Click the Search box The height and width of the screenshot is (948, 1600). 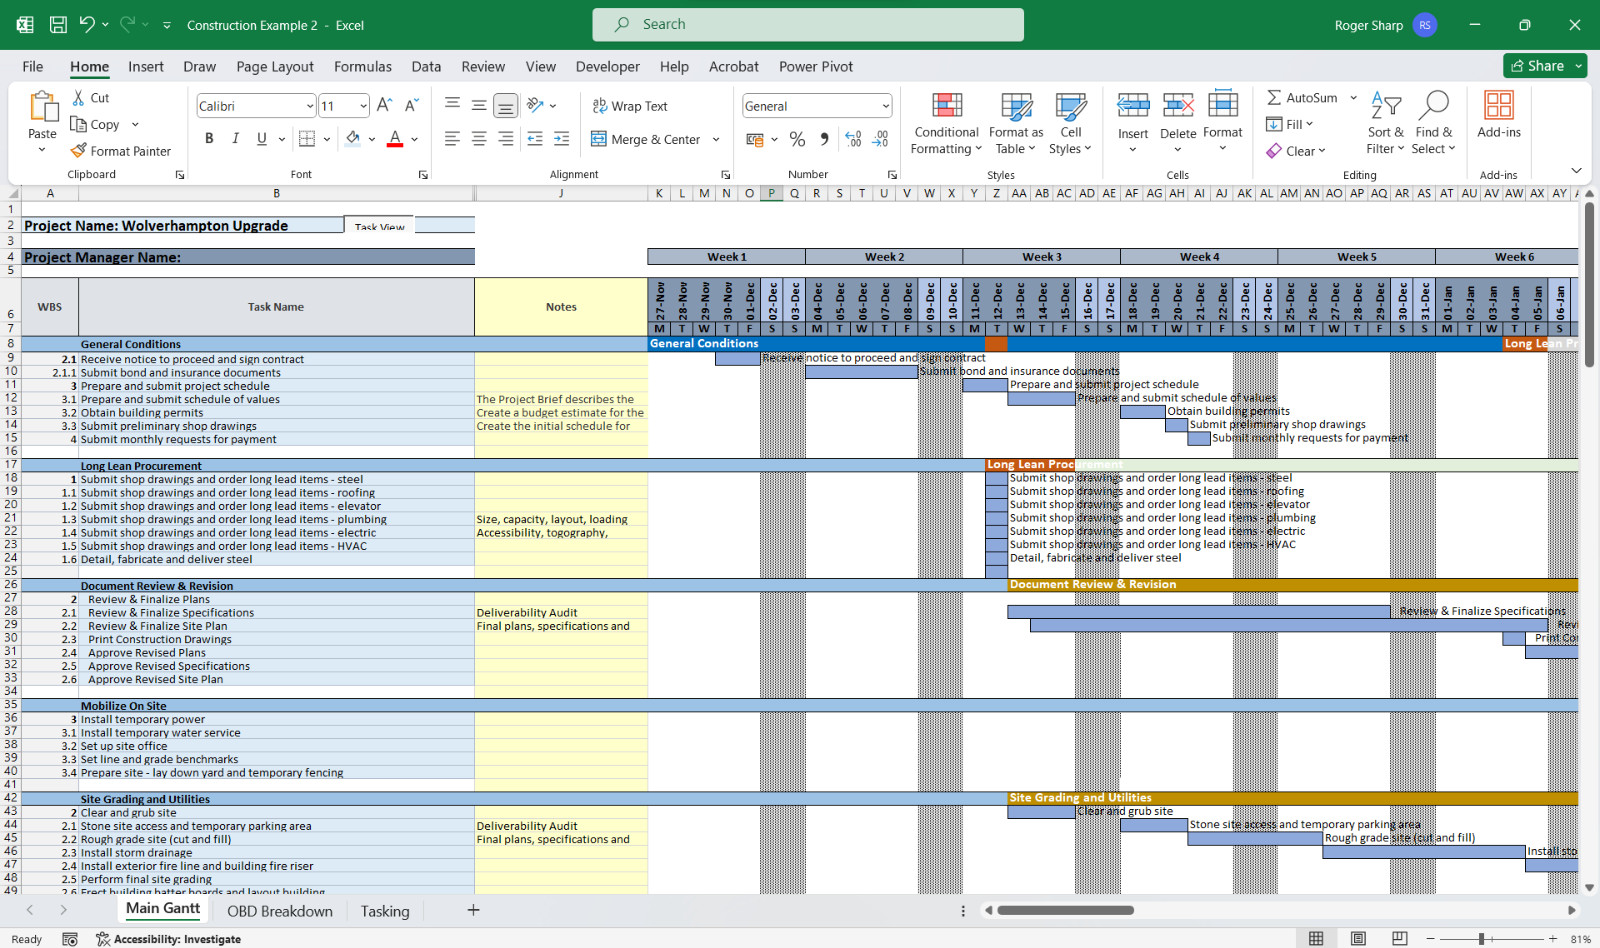tap(808, 25)
